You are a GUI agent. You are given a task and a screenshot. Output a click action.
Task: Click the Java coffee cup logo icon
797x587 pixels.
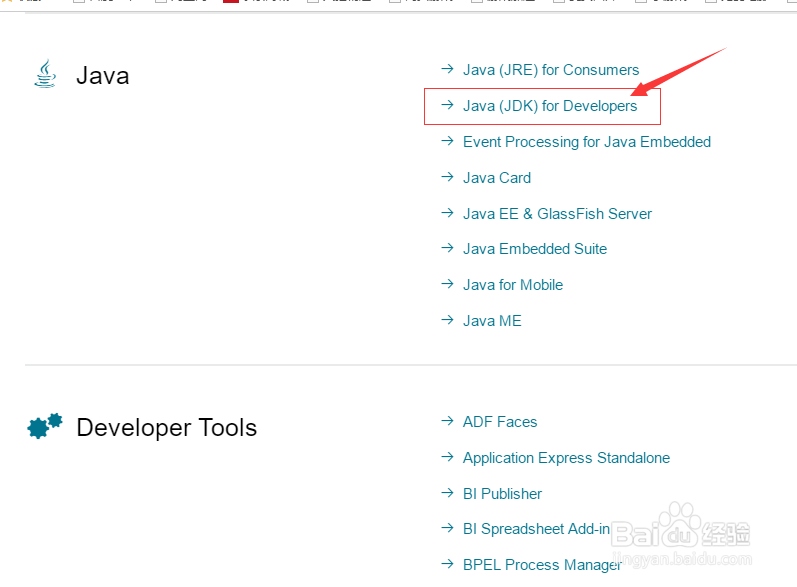coord(45,74)
